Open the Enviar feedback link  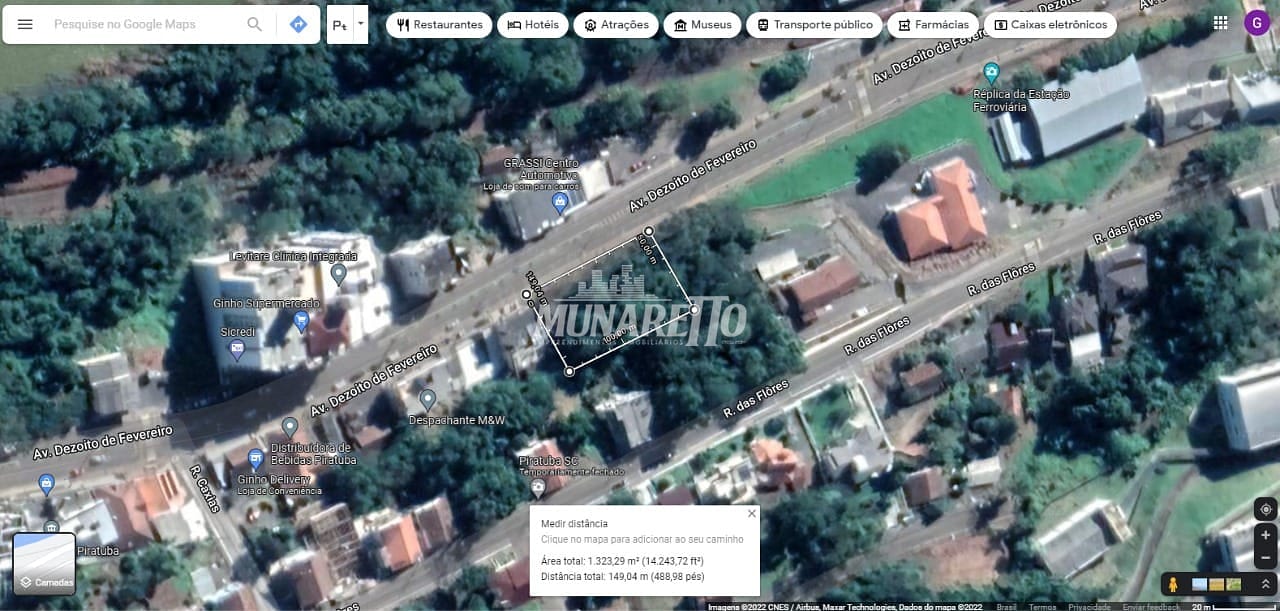(1148, 606)
